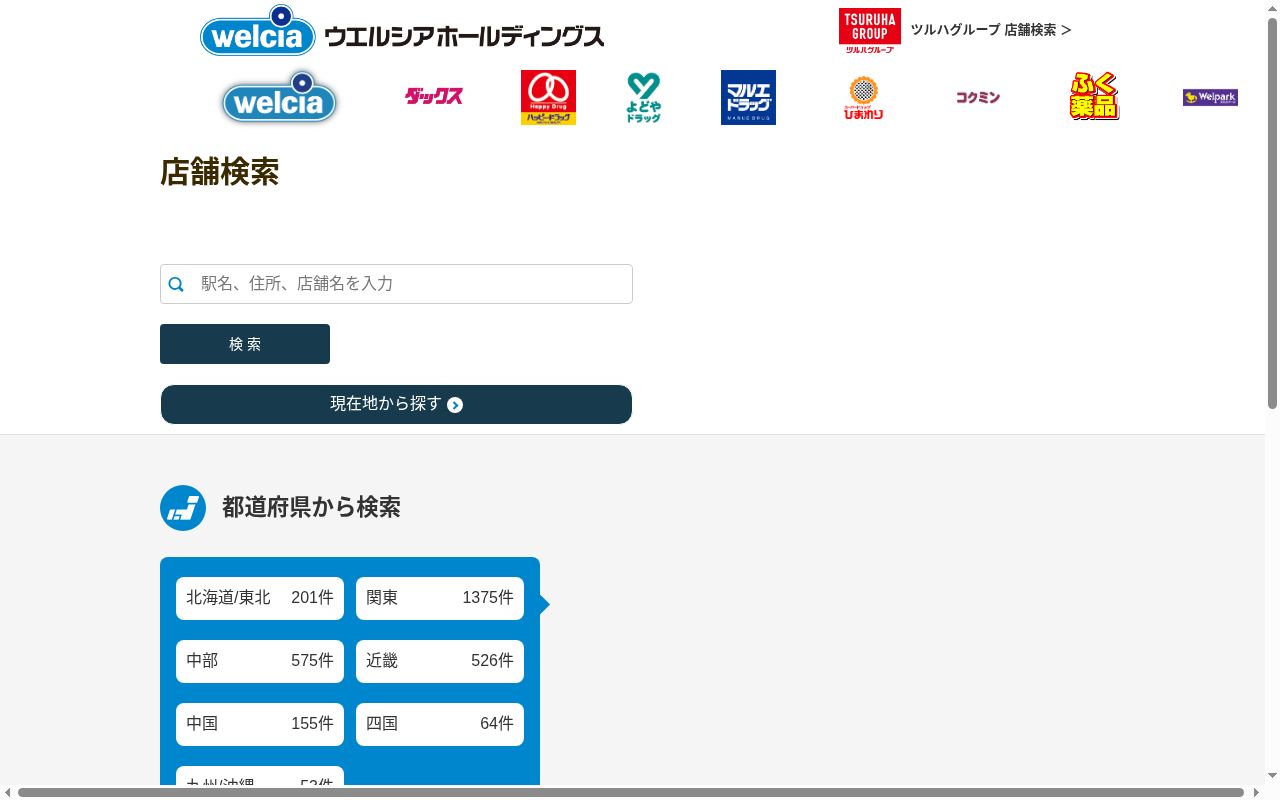Image resolution: width=1280 pixels, height=800 pixels.
Task: Open the Welcia Holdings header logo
Action: (x=402, y=30)
